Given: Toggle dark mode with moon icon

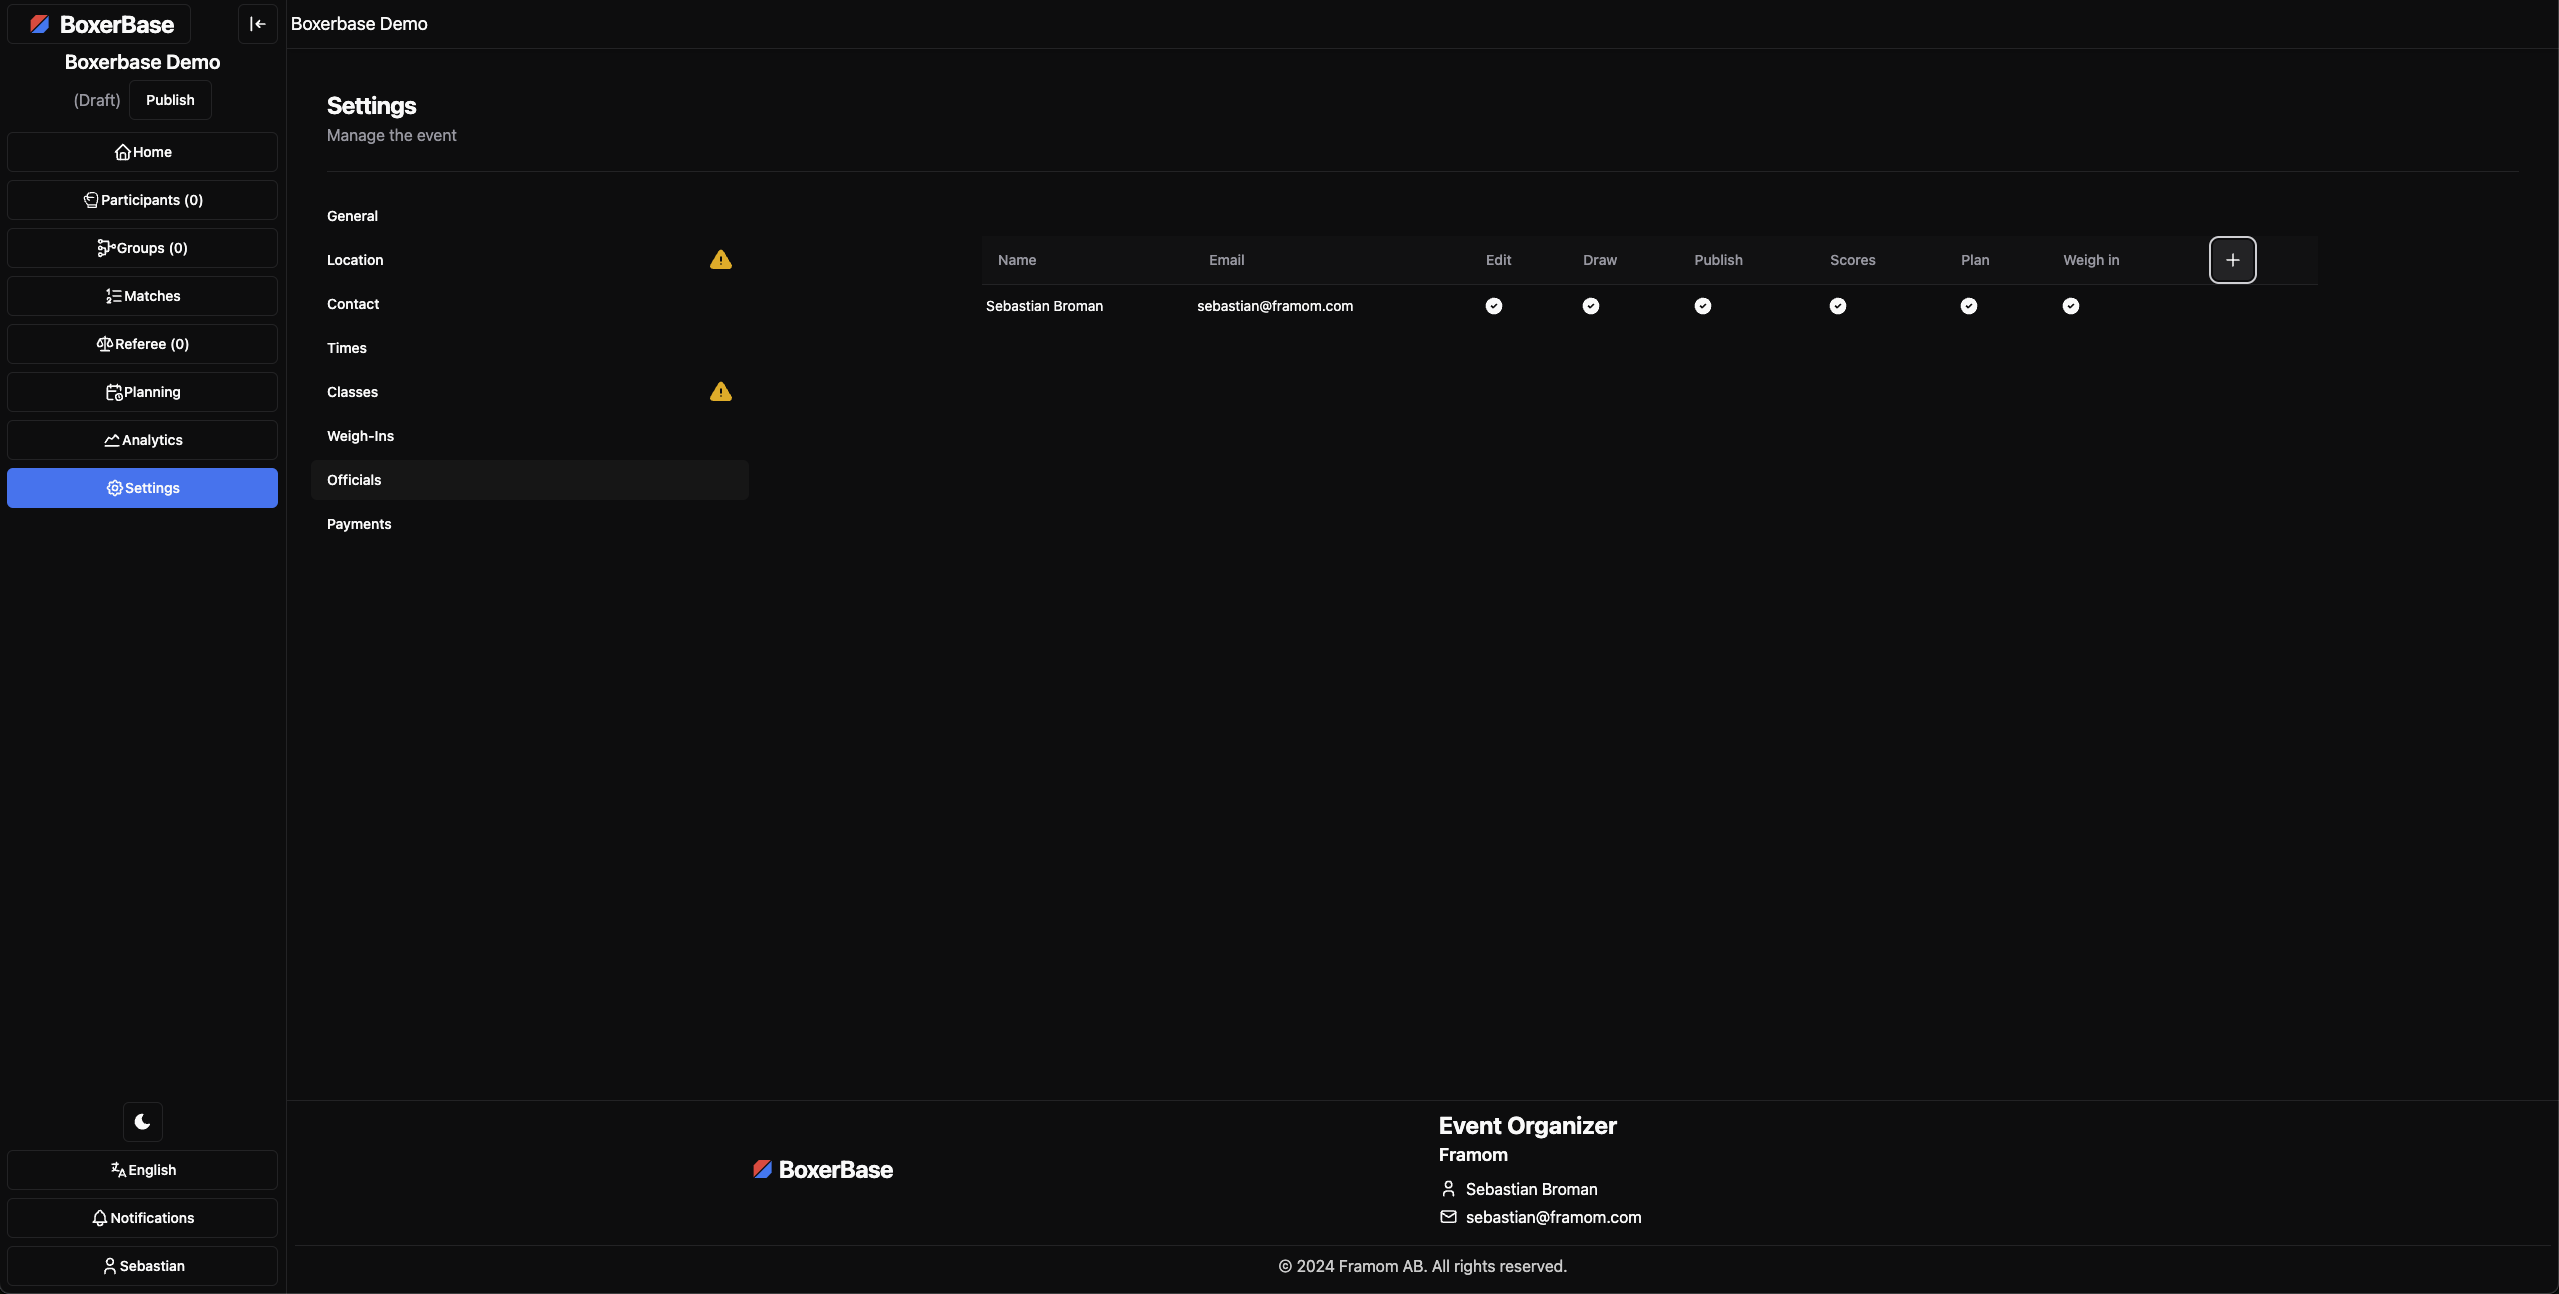Looking at the screenshot, I should pyautogui.click(x=142, y=1122).
